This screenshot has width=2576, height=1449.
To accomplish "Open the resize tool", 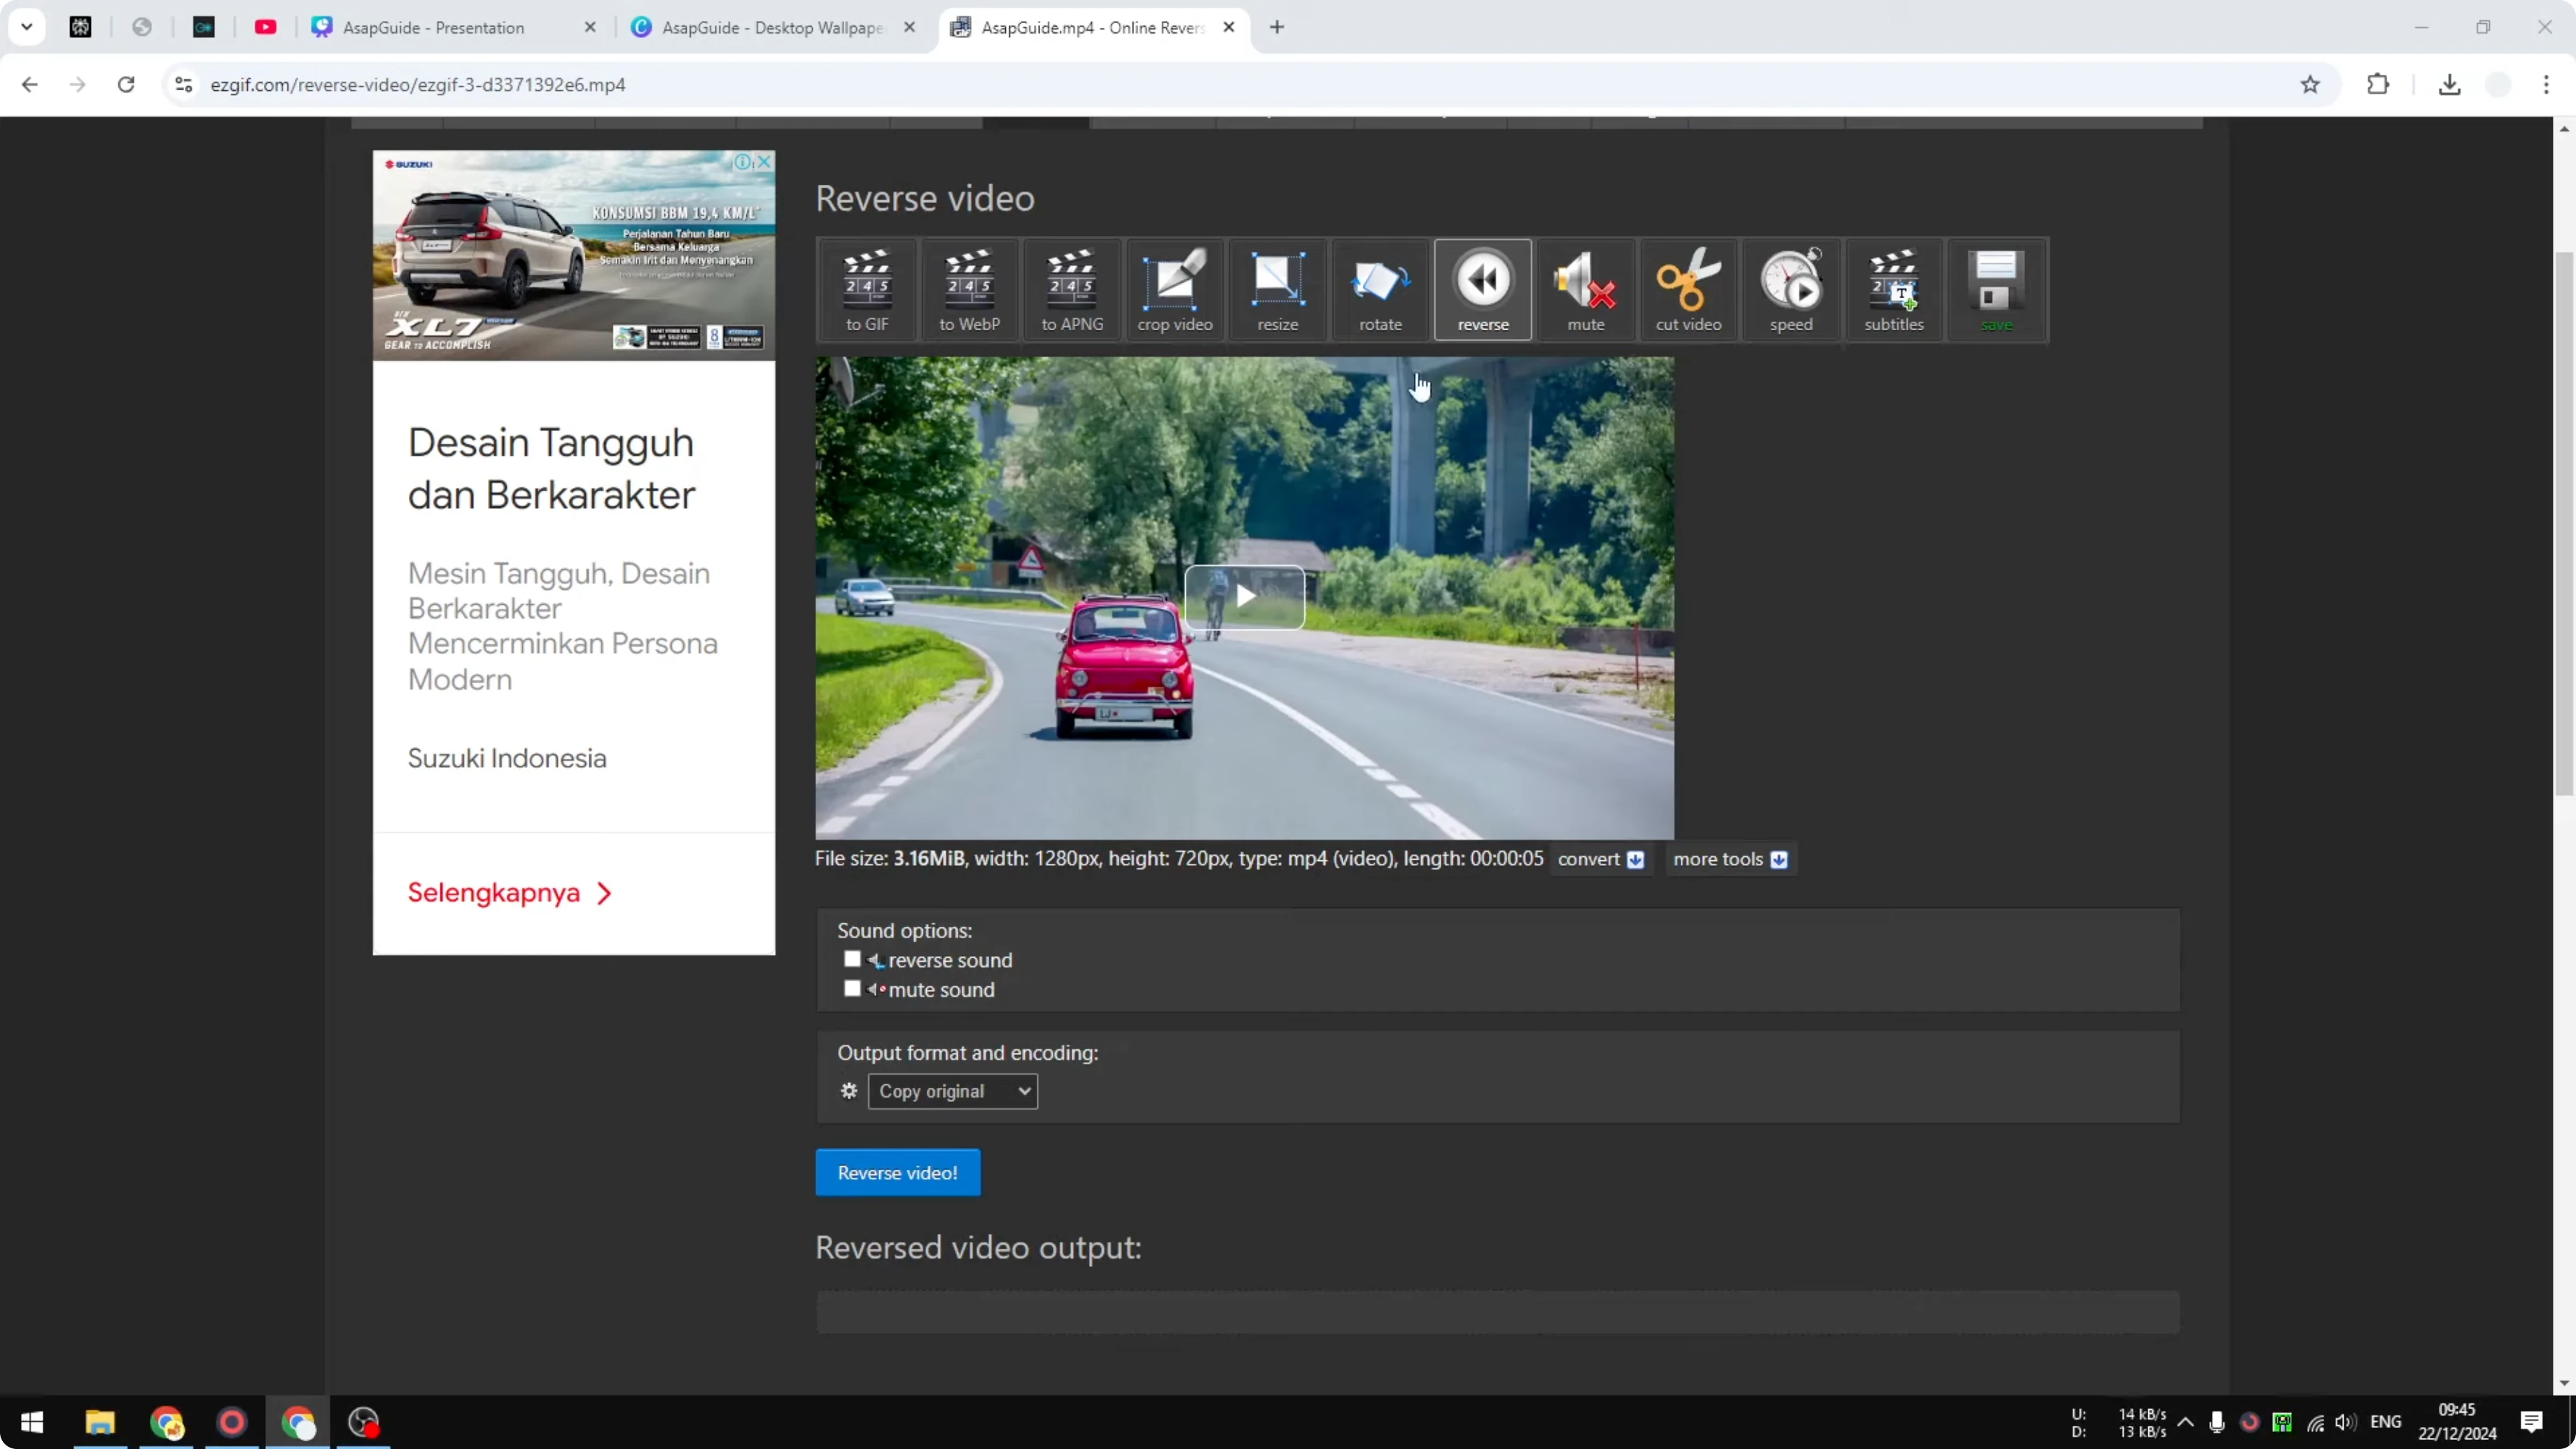I will 1276,289.
